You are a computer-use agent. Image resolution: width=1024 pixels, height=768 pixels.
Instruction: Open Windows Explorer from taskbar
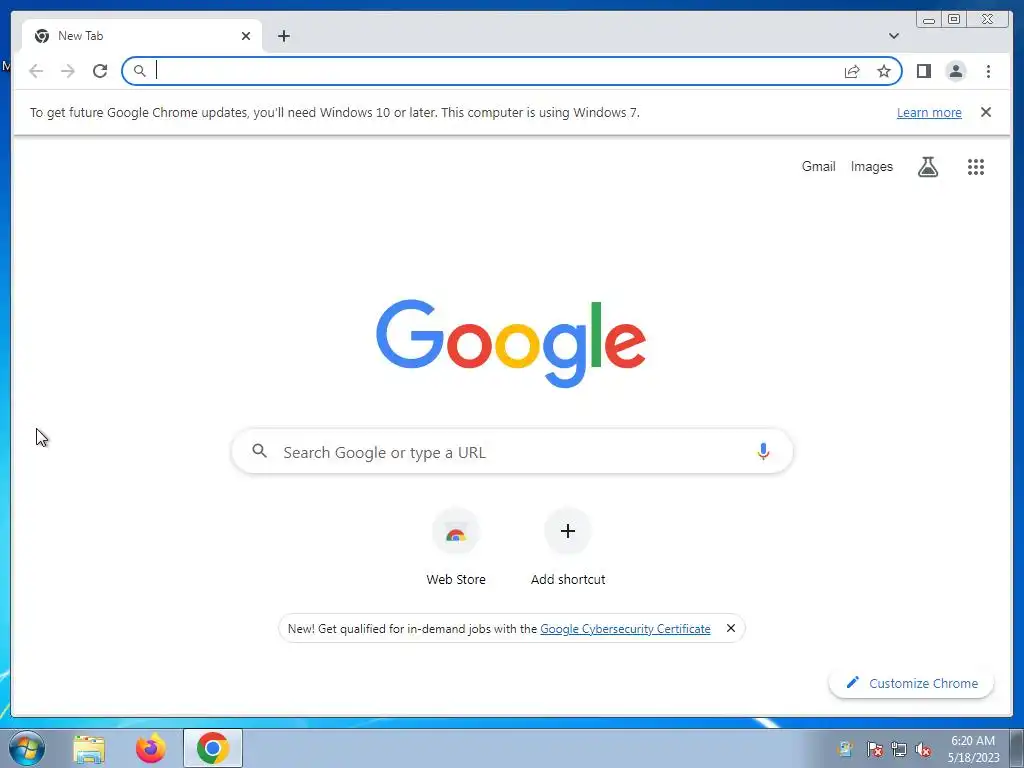click(89, 748)
